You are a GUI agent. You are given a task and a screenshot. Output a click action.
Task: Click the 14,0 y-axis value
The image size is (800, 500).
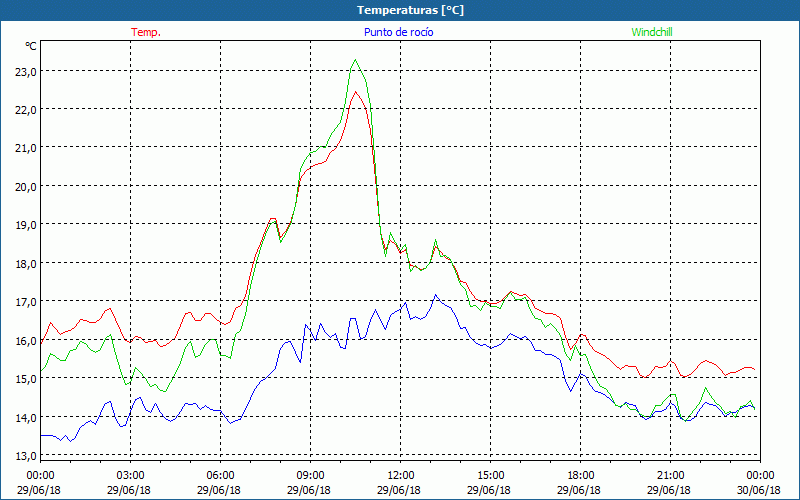pyautogui.click(x=26, y=418)
